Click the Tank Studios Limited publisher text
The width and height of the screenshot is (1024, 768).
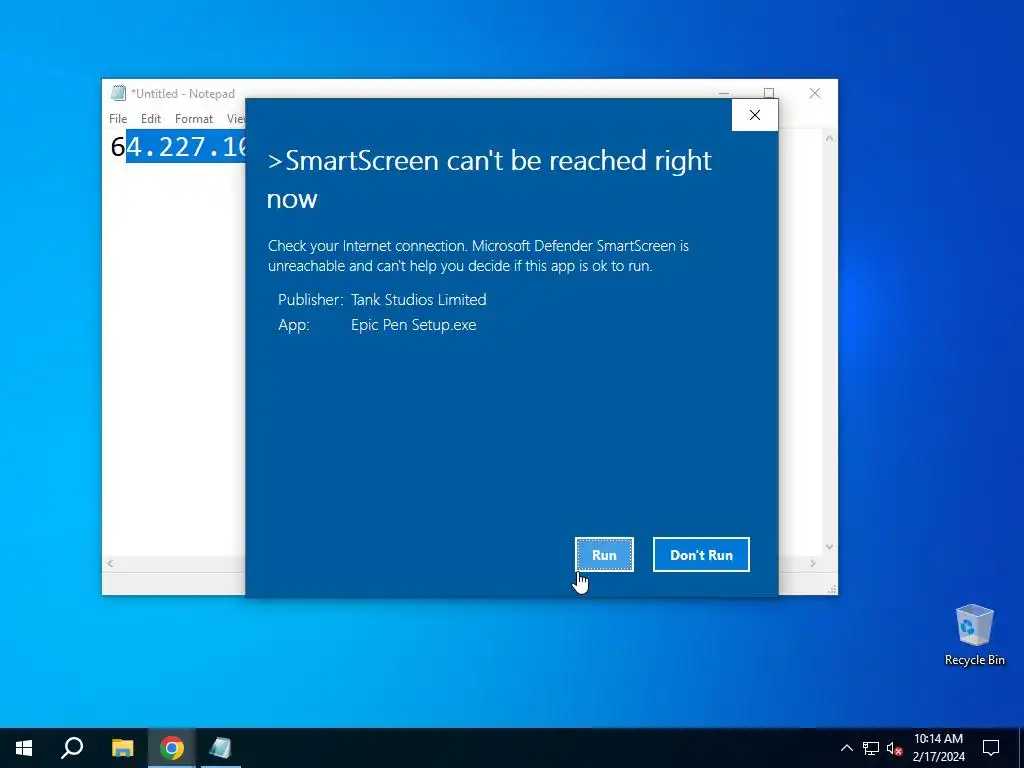point(419,300)
